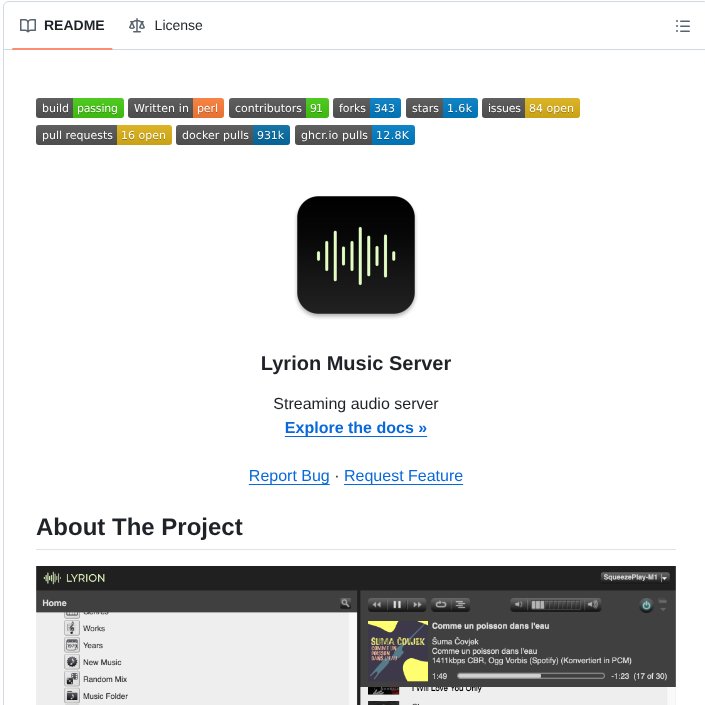Click the Lyrion Music Server title
This screenshot has width=705, height=705.
(x=356, y=363)
